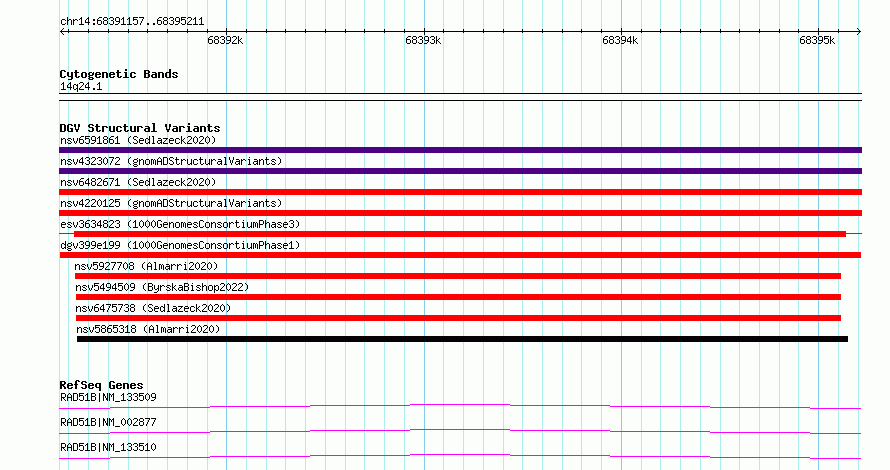Open variant label nsv6475738 (Sedlazeck2020)

153,308
